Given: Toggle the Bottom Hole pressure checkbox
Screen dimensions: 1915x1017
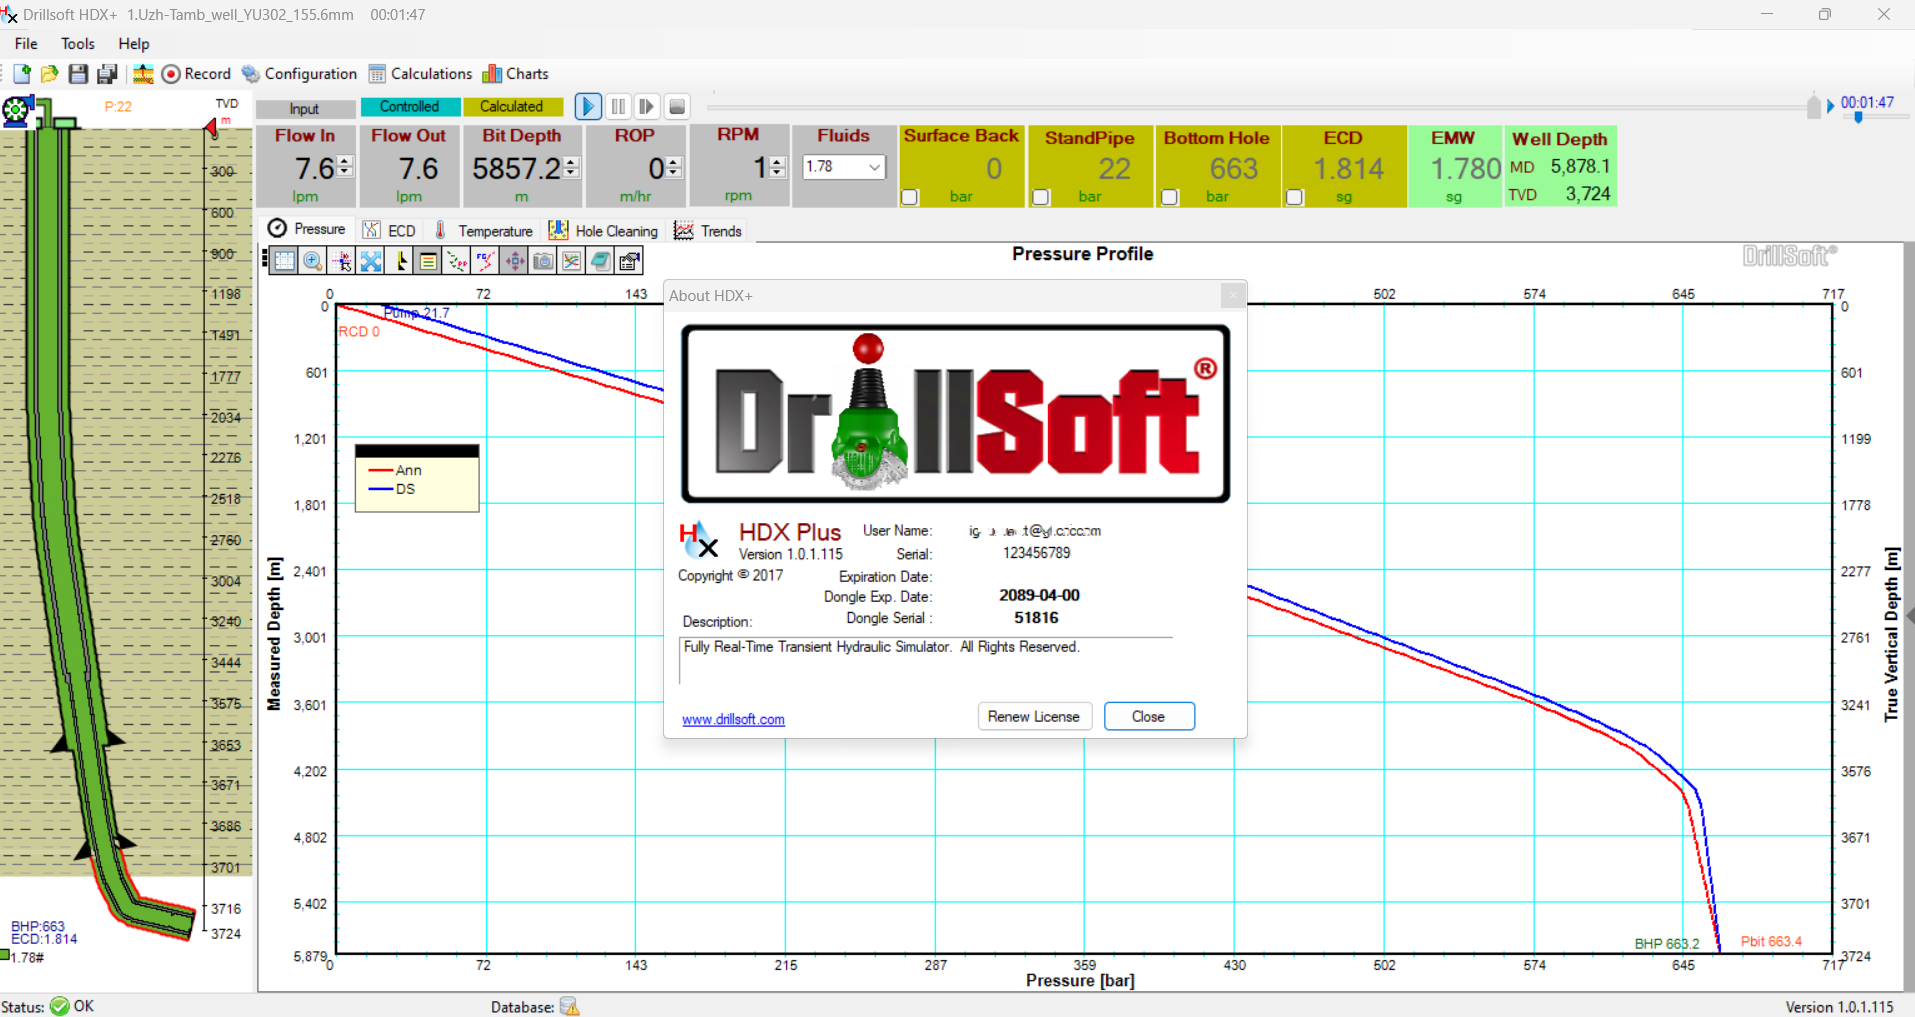Looking at the screenshot, I should pyautogui.click(x=1170, y=197).
